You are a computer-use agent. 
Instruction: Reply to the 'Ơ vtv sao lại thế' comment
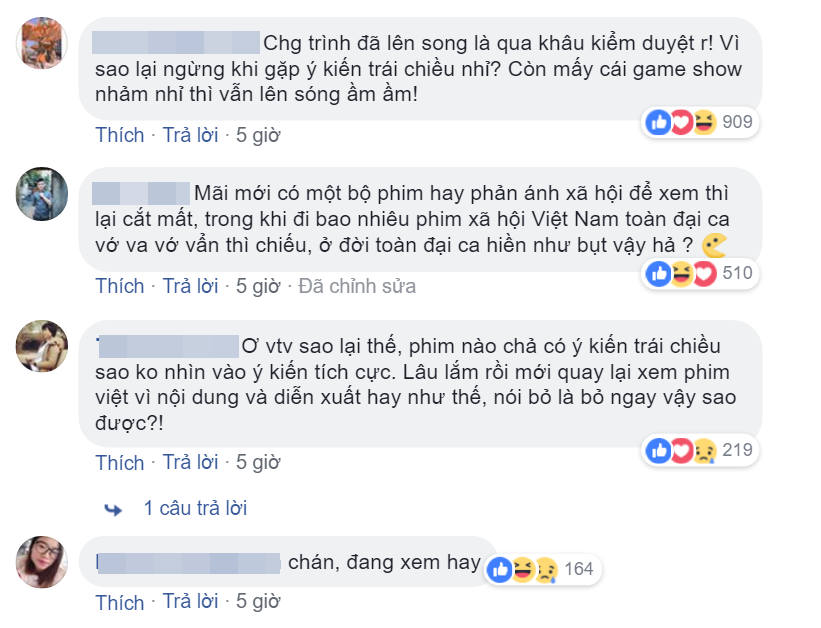point(190,463)
